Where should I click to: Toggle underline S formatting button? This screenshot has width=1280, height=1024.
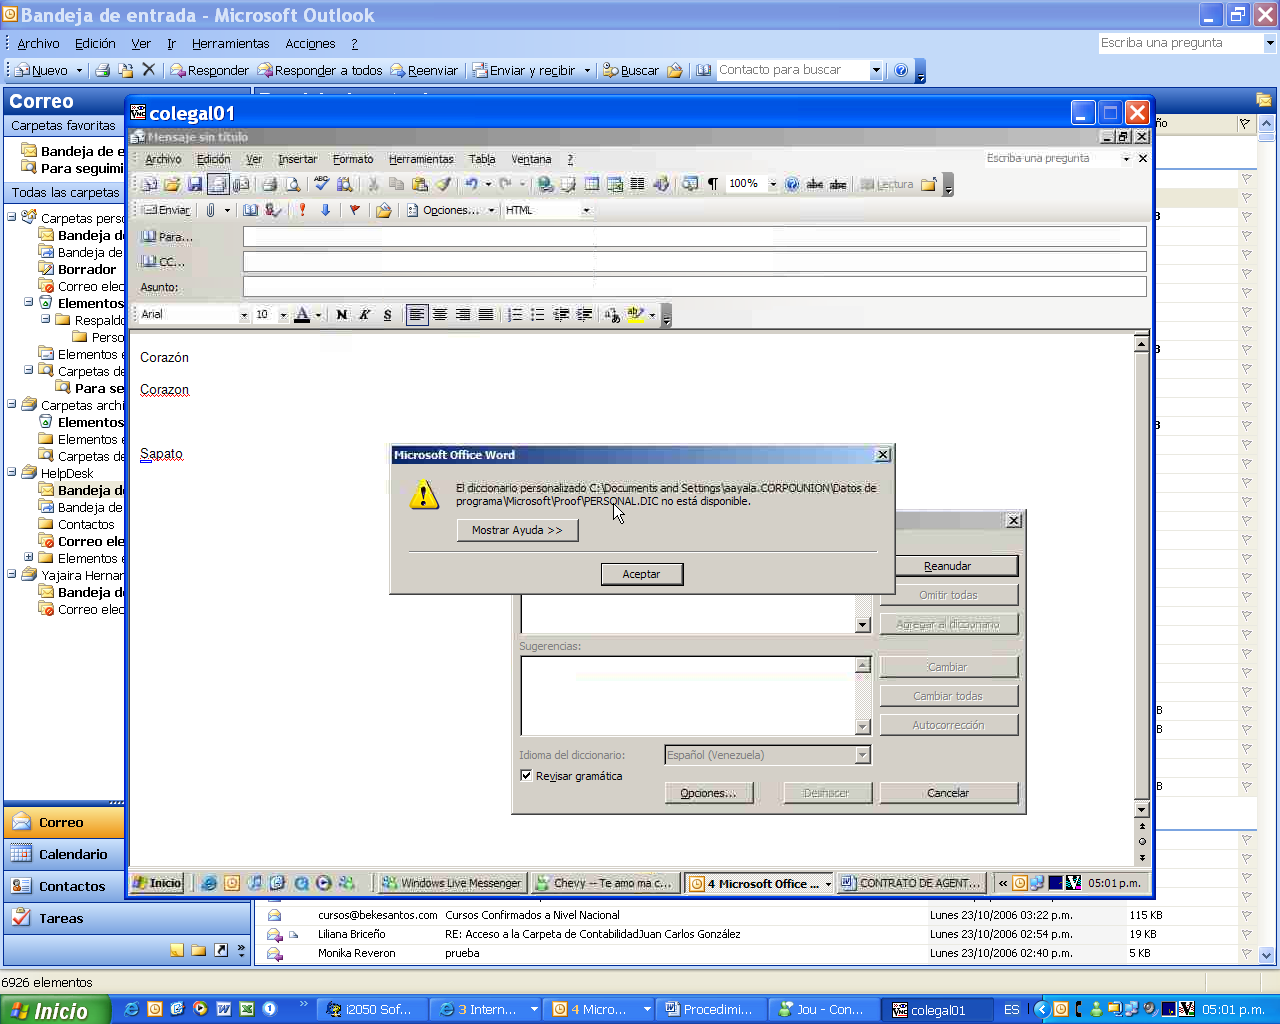pos(387,315)
